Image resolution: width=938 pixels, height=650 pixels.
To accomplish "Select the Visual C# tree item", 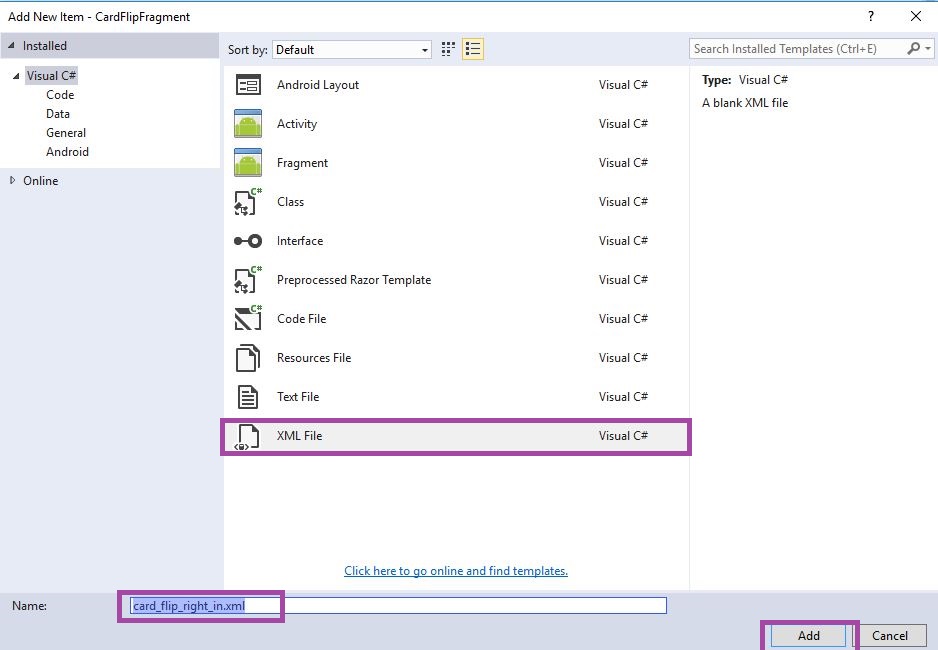I will 51,76.
